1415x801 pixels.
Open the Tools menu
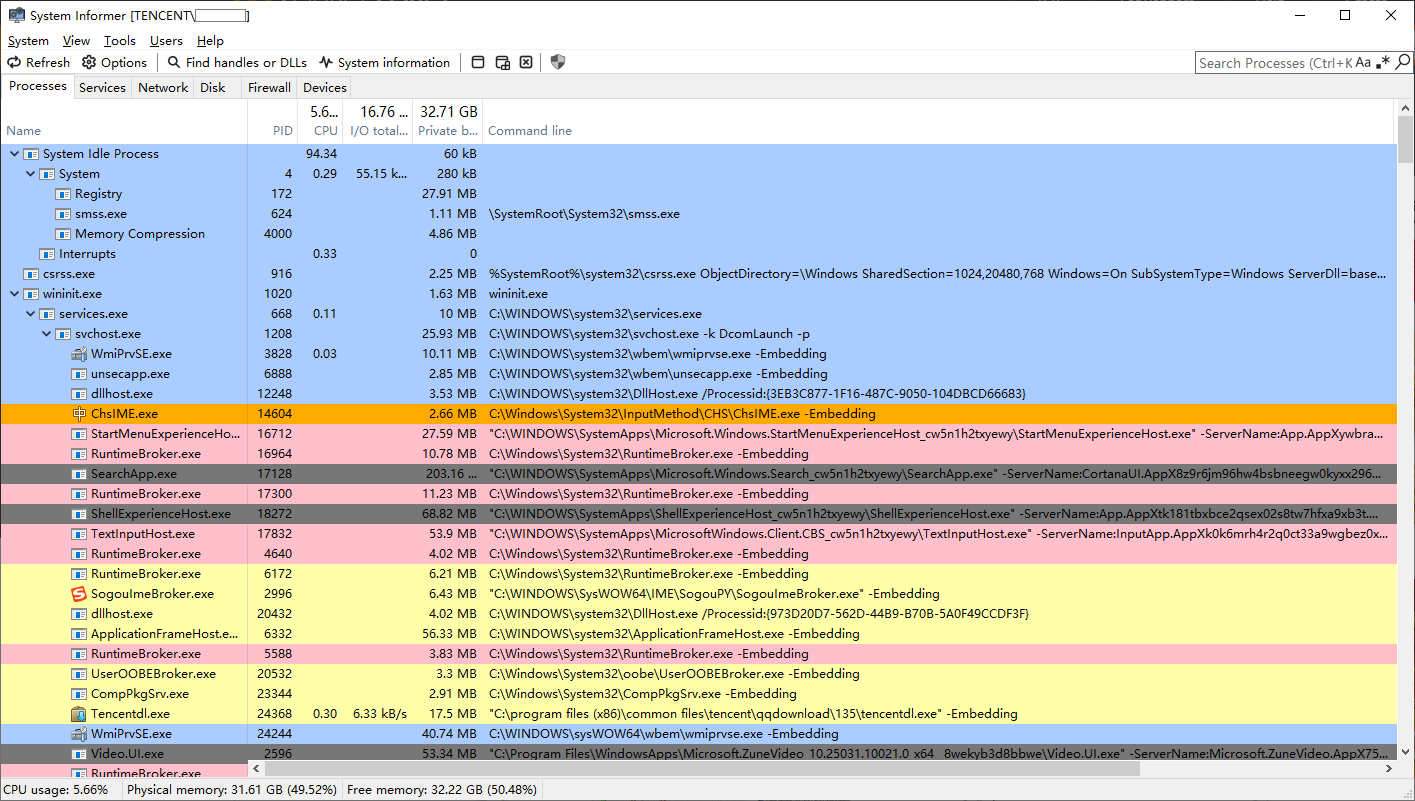tap(120, 41)
